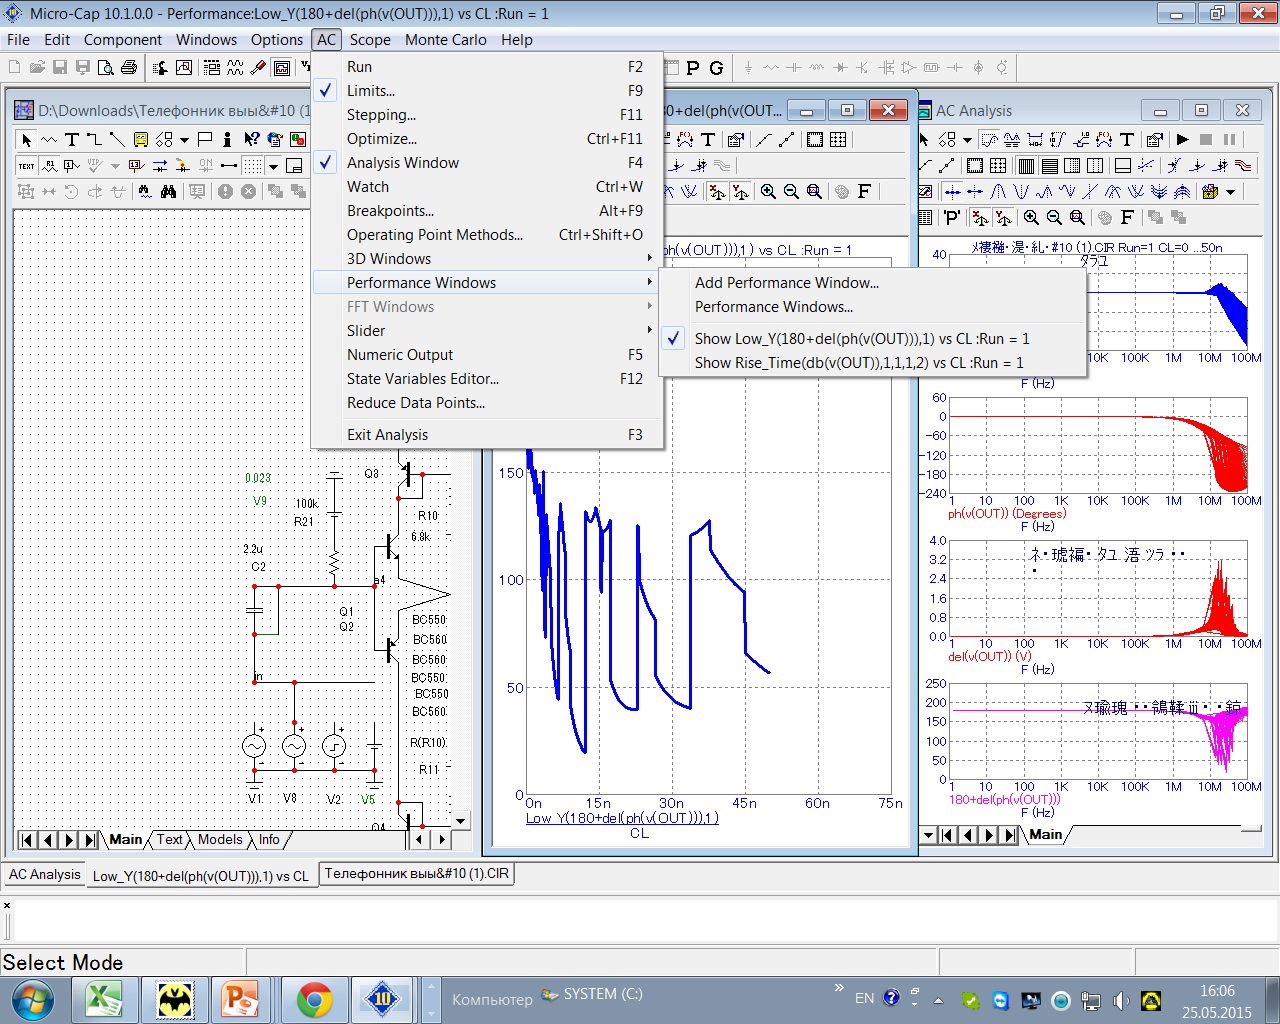Click schematic vertical scrollbar down arrow
1280x1024 pixels.
pyautogui.click(x=460, y=820)
